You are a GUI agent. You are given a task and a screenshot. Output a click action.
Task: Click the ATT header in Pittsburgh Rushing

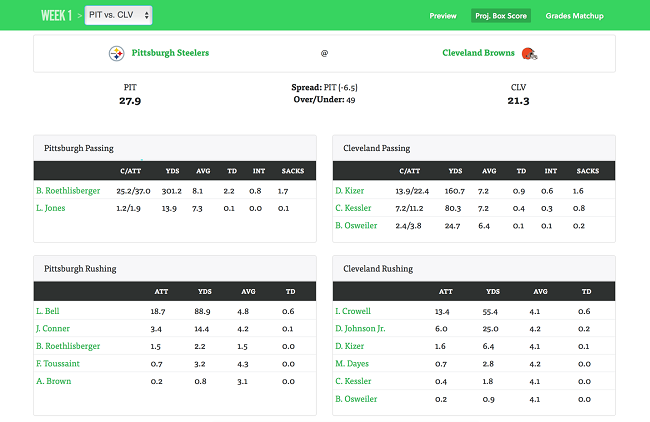click(x=161, y=291)
